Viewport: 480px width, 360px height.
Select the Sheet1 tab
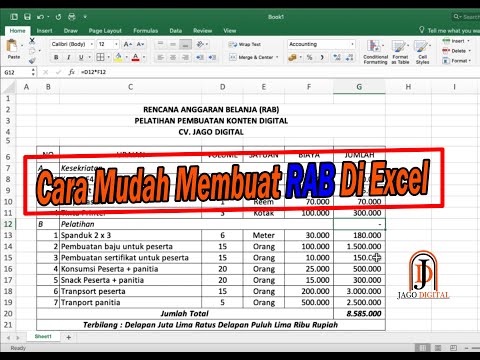tap(43, 337)
